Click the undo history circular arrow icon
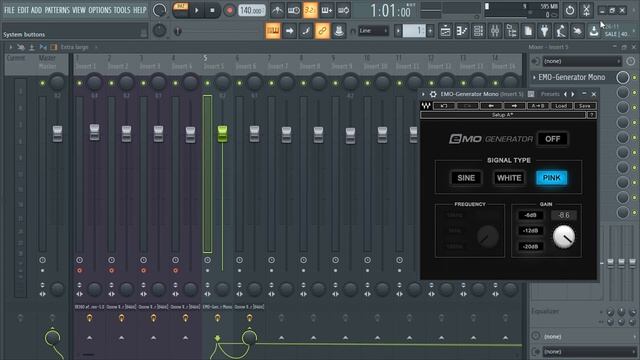 click(x=570, y=10)
